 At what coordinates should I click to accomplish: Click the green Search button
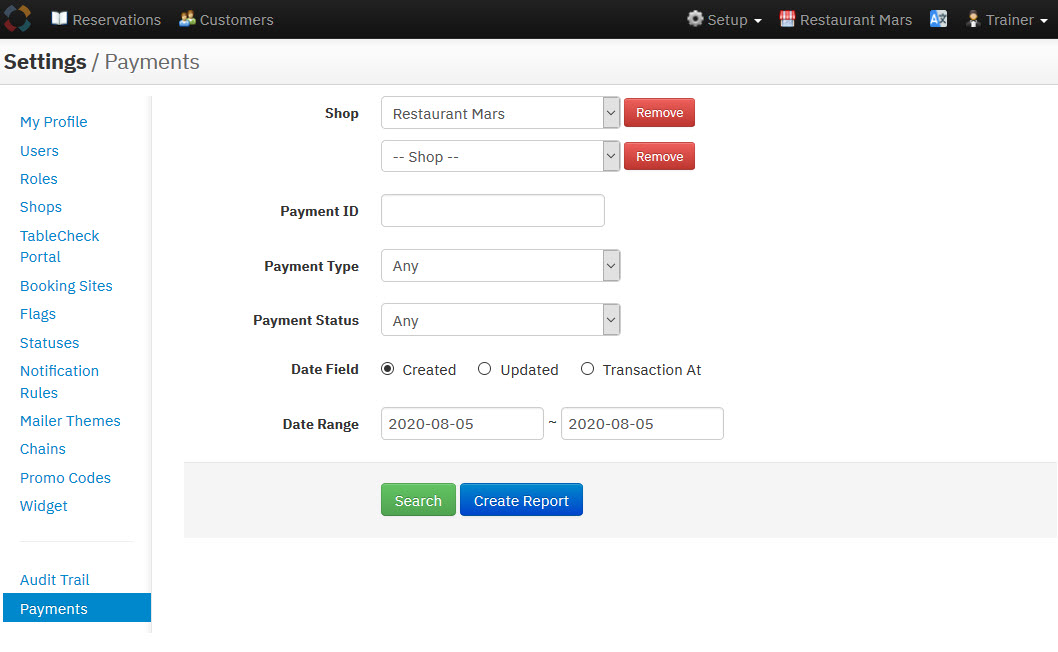(x=418, y=500)
